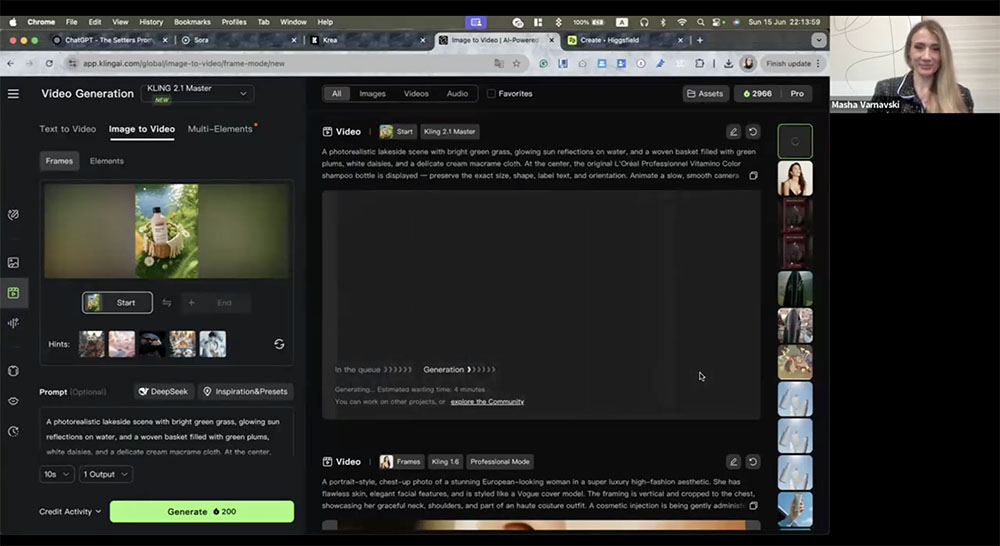Image resolution: width=1000 pixels, height=546 pixels.
Task: Switch to the Text to Video tab
Action: click(68, 129)
